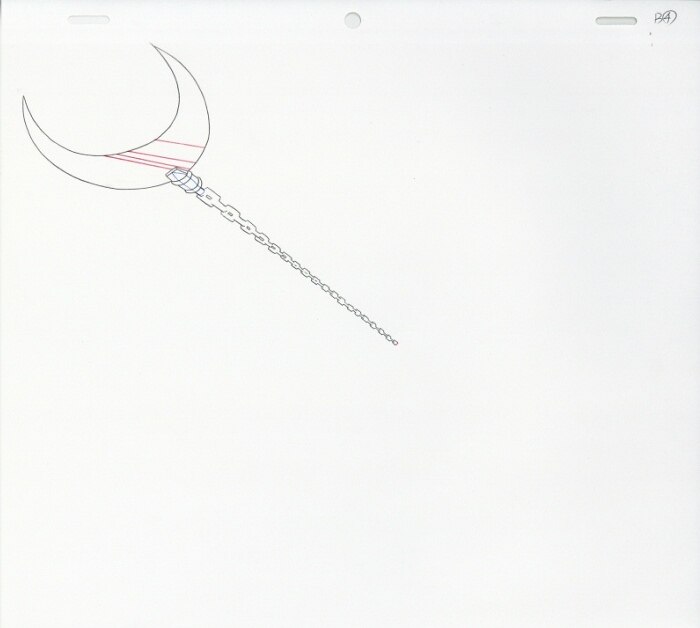
Task: Click the handwritten circled cel number mark
Action: [665, 18]
